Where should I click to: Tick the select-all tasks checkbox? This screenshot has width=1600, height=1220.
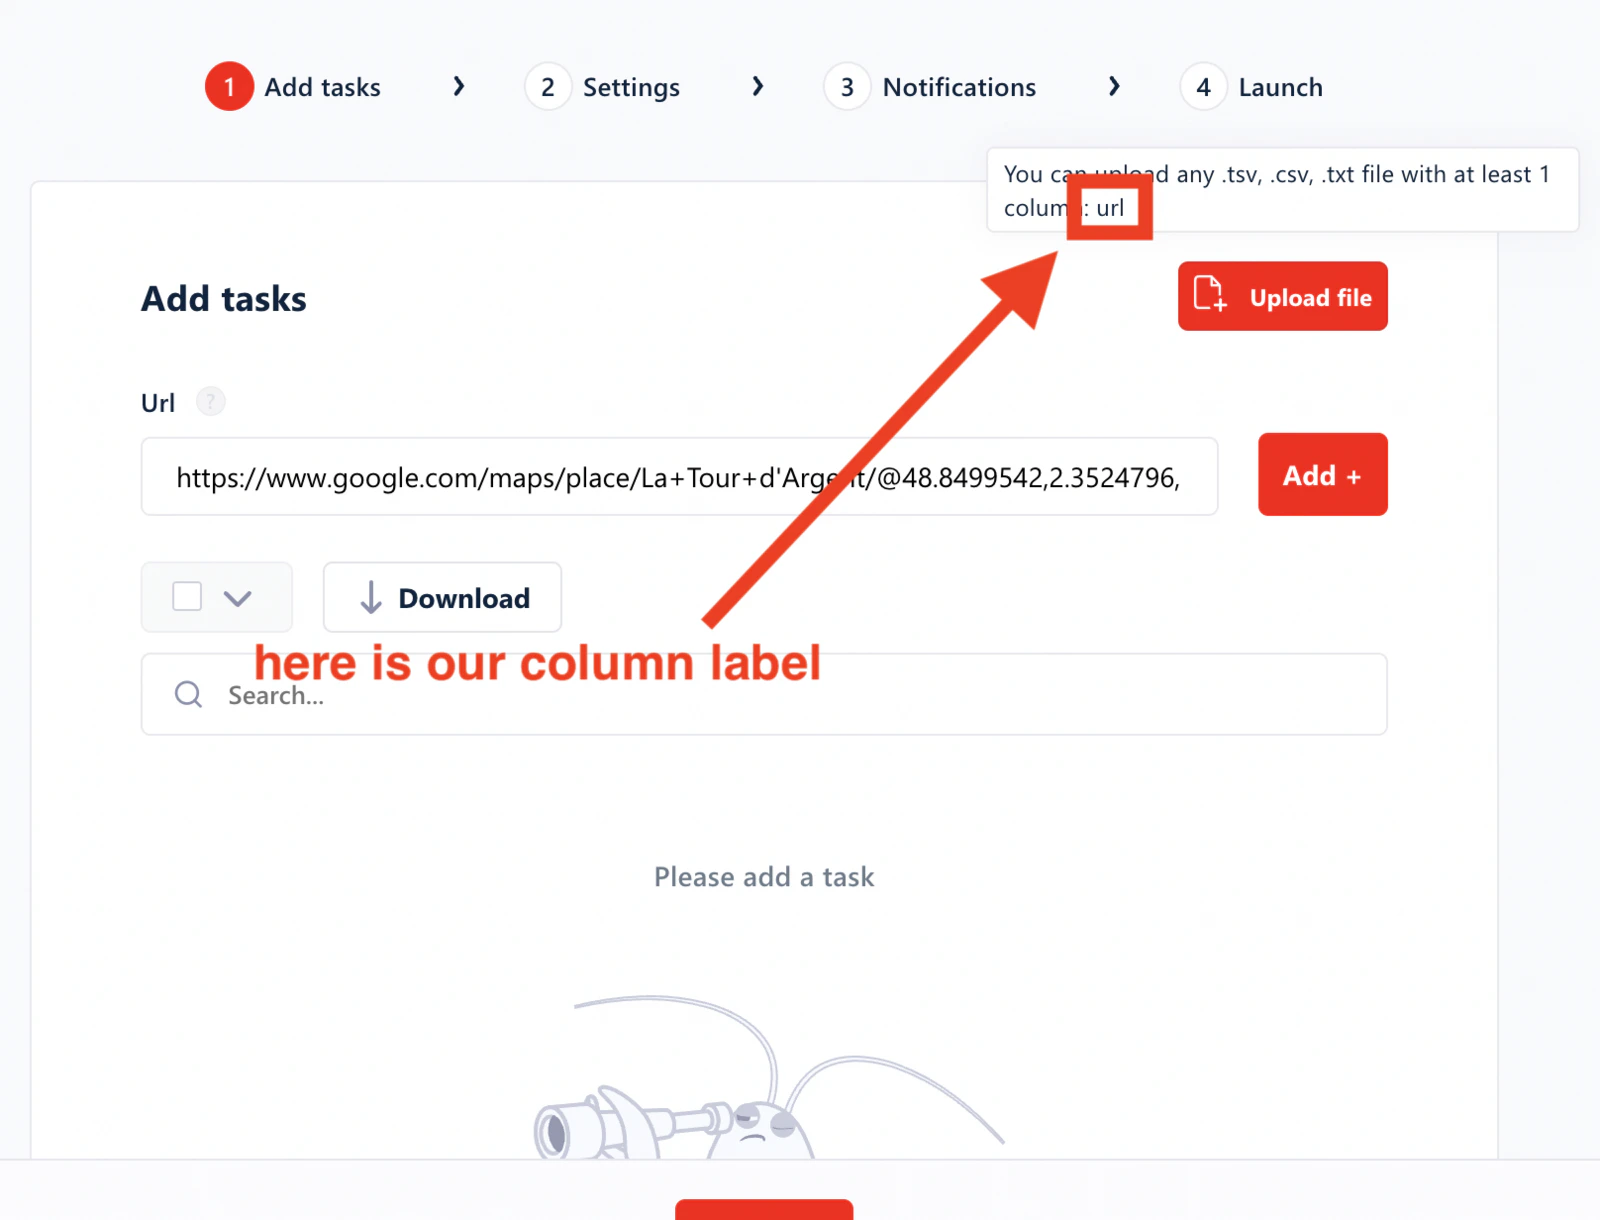187,597
